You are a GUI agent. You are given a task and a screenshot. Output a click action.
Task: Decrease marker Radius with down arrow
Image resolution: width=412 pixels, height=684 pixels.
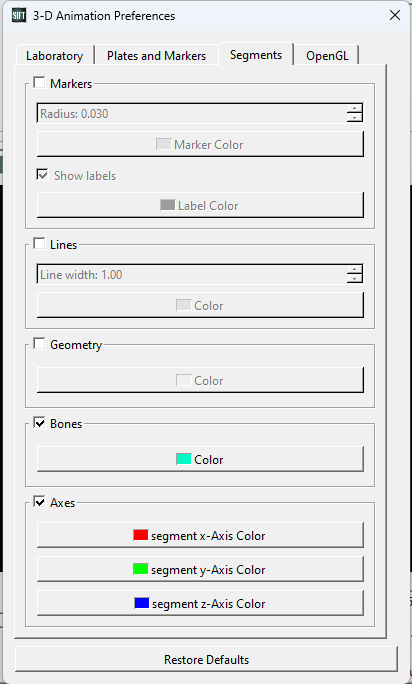tap(355, 117)
